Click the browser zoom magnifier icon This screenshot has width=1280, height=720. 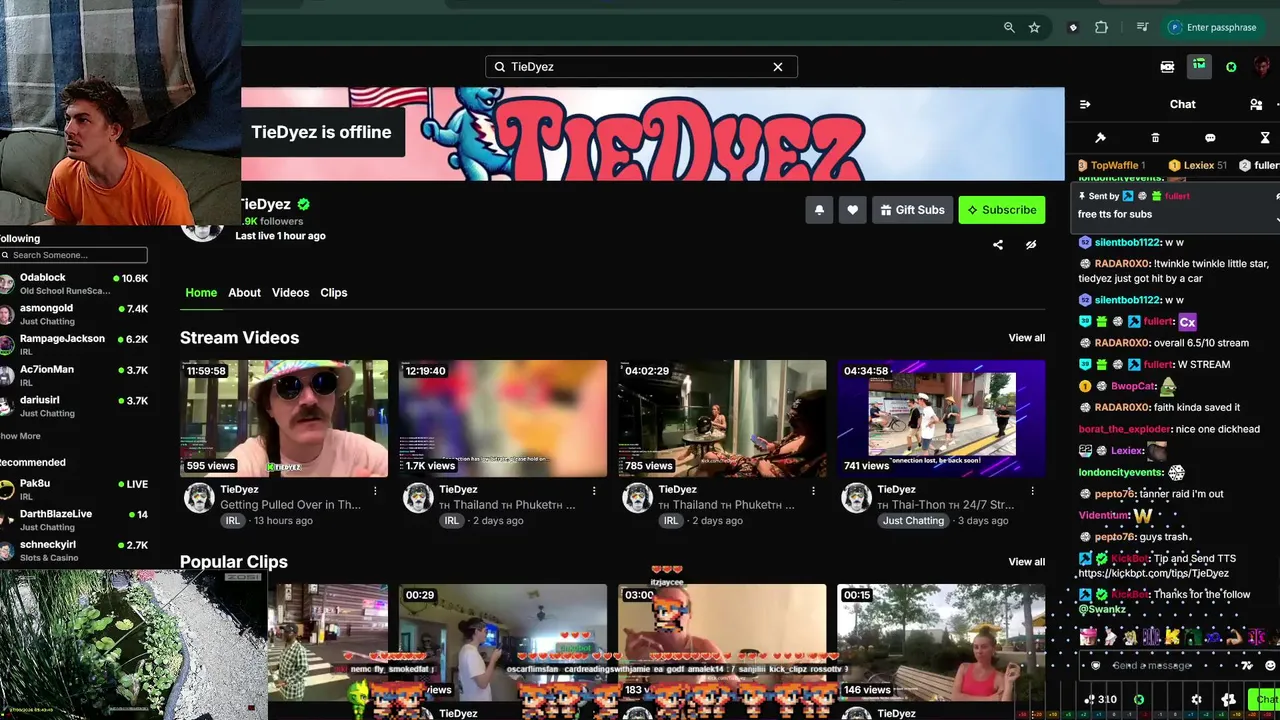click(x=1009, y=28)
